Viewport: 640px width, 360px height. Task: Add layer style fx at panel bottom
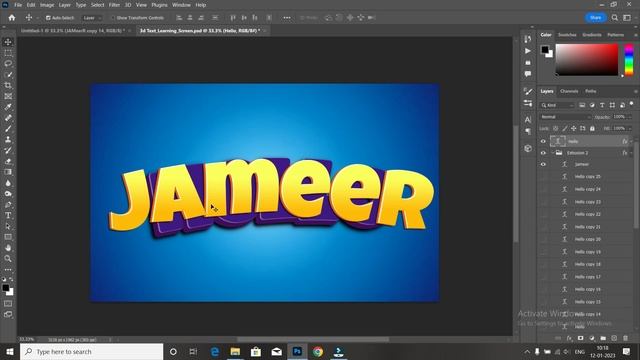pyautogui.click(x=569, y=338)
